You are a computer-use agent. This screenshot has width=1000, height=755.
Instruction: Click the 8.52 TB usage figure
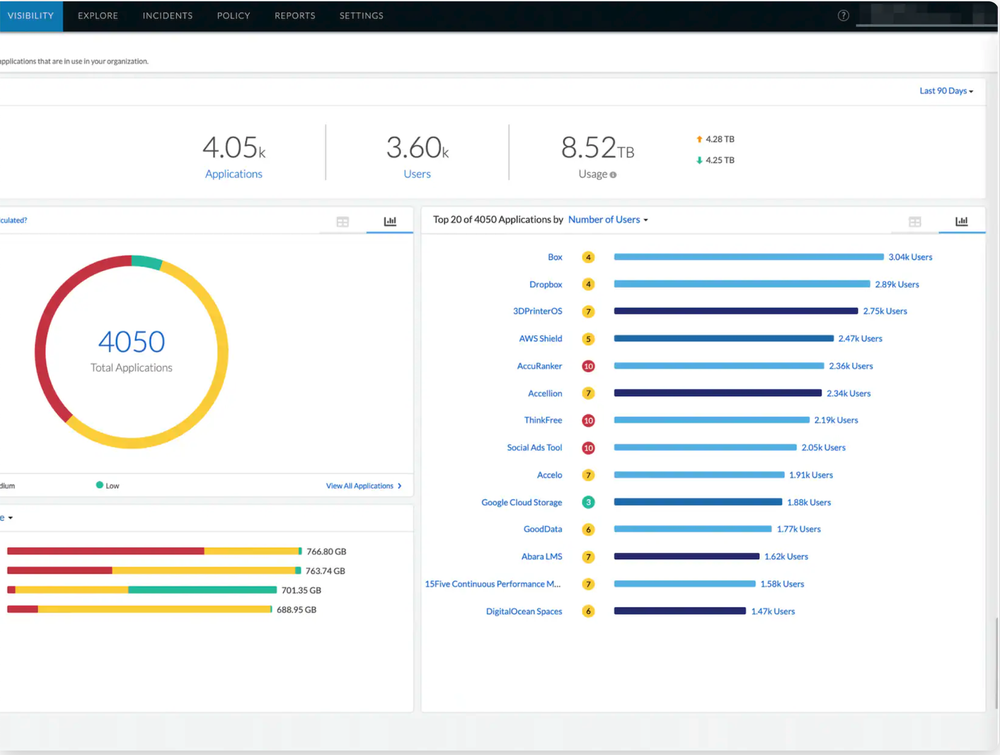(598, 148)
